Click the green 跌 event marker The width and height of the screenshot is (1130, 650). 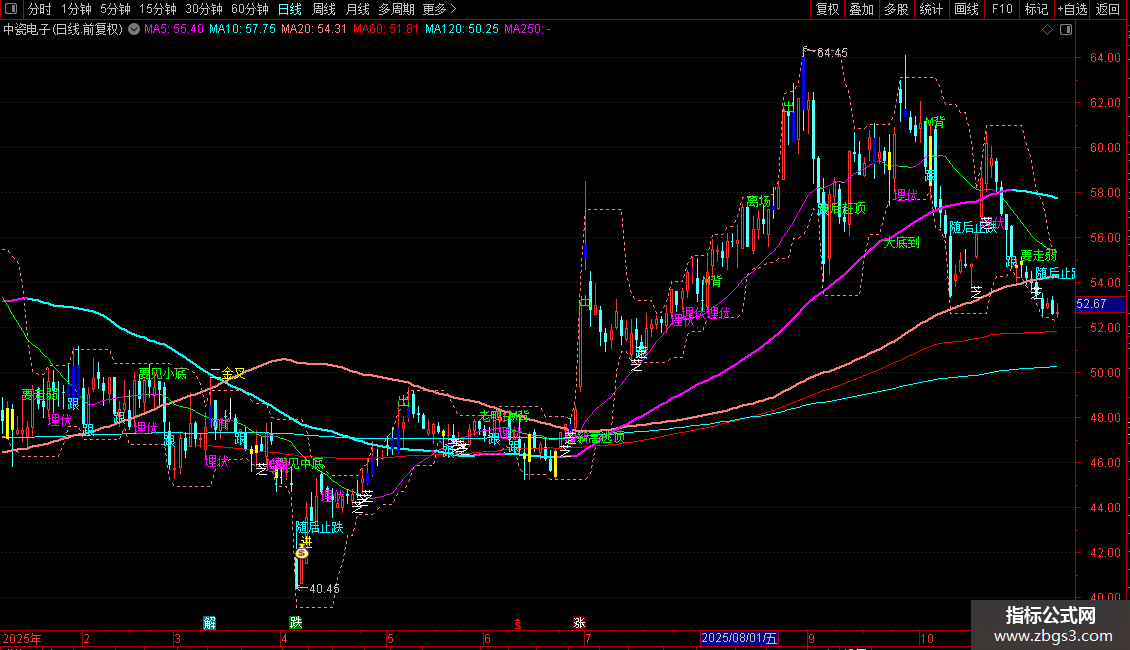[x=295, y=623]
